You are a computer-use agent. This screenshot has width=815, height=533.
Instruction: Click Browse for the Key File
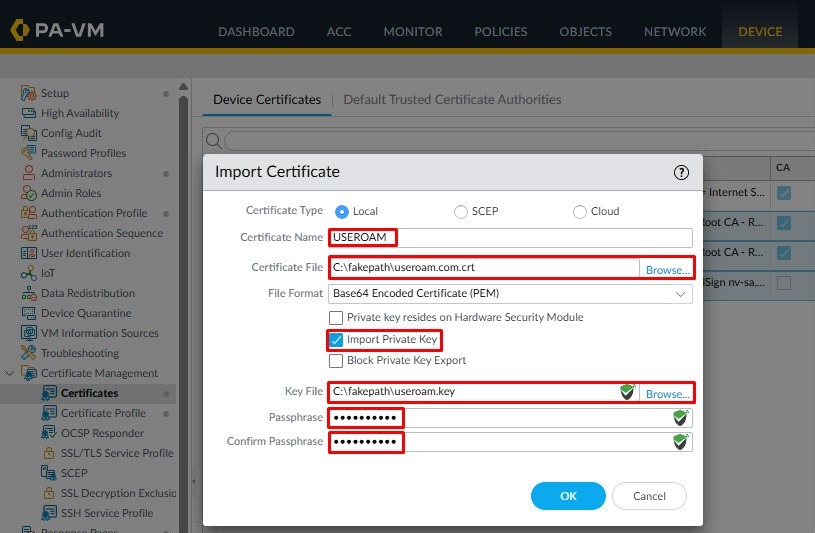tap(667, 394)
